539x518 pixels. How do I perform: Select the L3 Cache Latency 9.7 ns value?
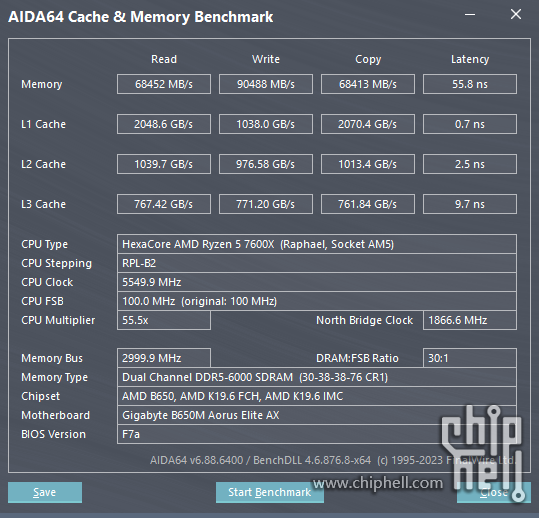(x=470, y=204)
